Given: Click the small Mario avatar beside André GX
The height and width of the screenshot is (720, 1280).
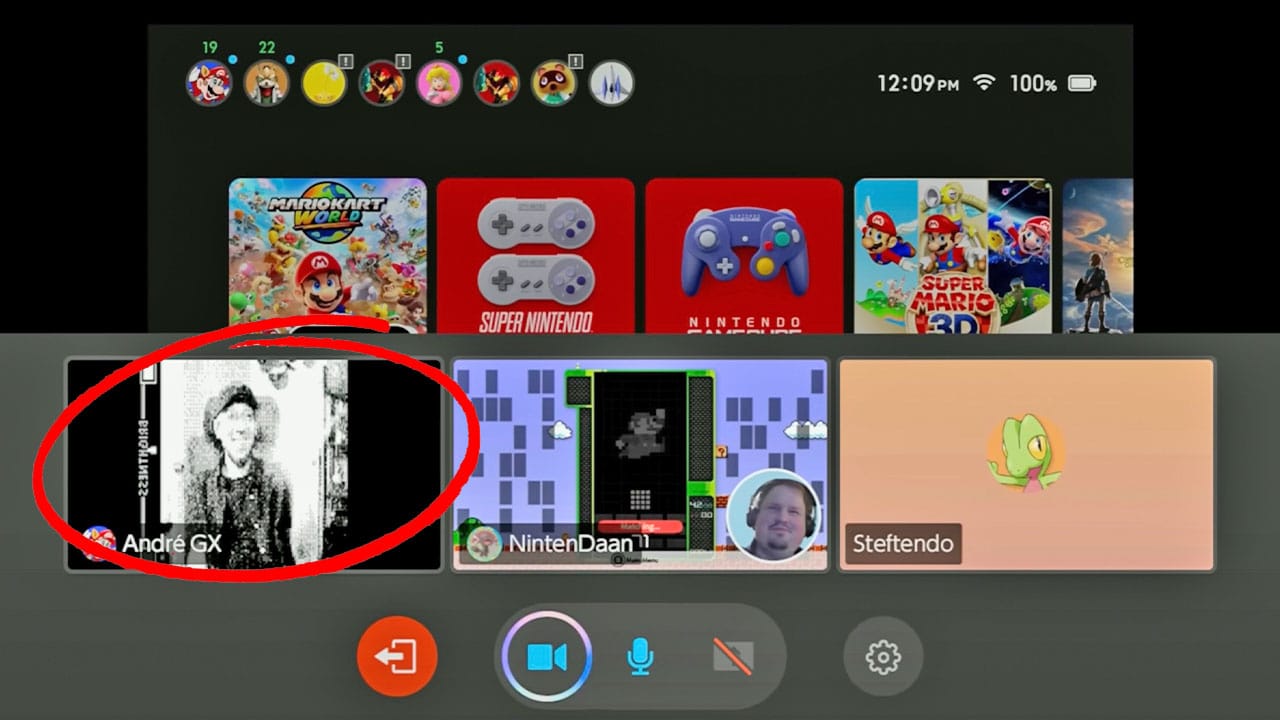Looking at the screenshot, I should point(100,544).
